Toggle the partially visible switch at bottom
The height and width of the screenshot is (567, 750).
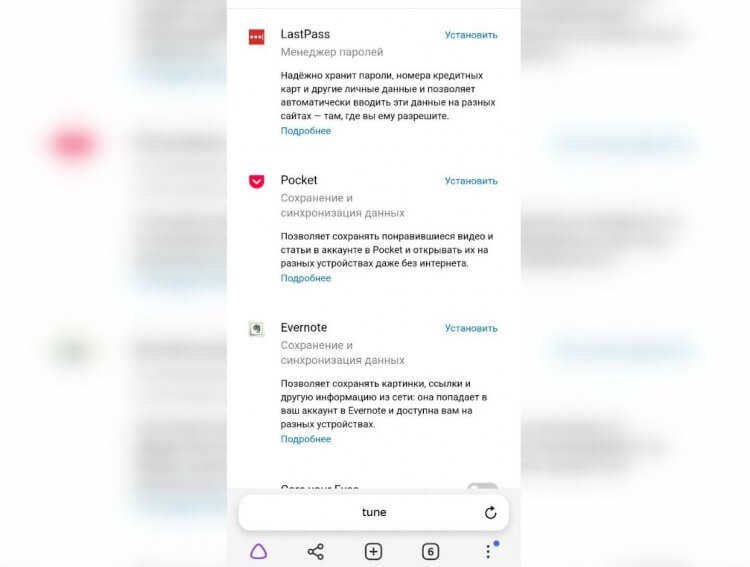pyautogui.click(x=482, y=486)
